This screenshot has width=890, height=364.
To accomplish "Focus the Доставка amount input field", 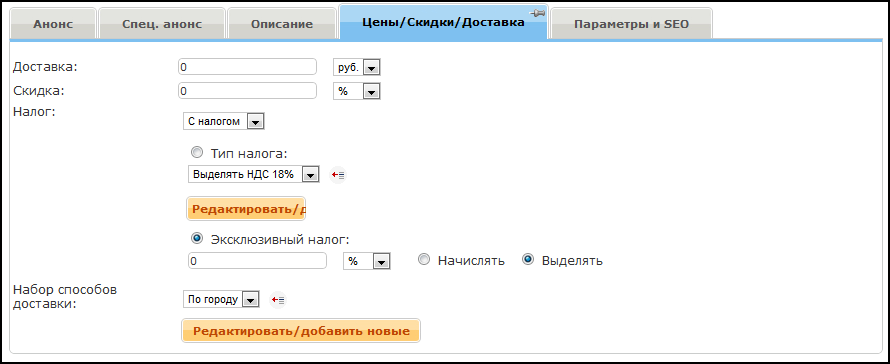I will (x=247, y=66).
